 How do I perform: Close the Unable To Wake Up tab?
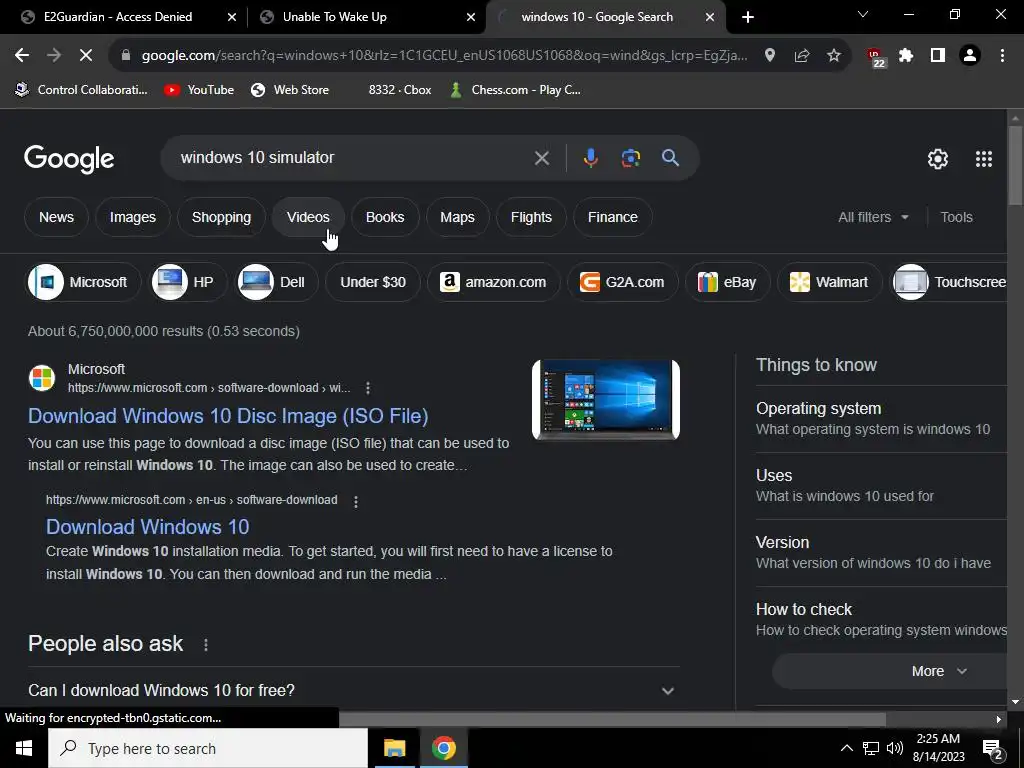coord(471,17)
